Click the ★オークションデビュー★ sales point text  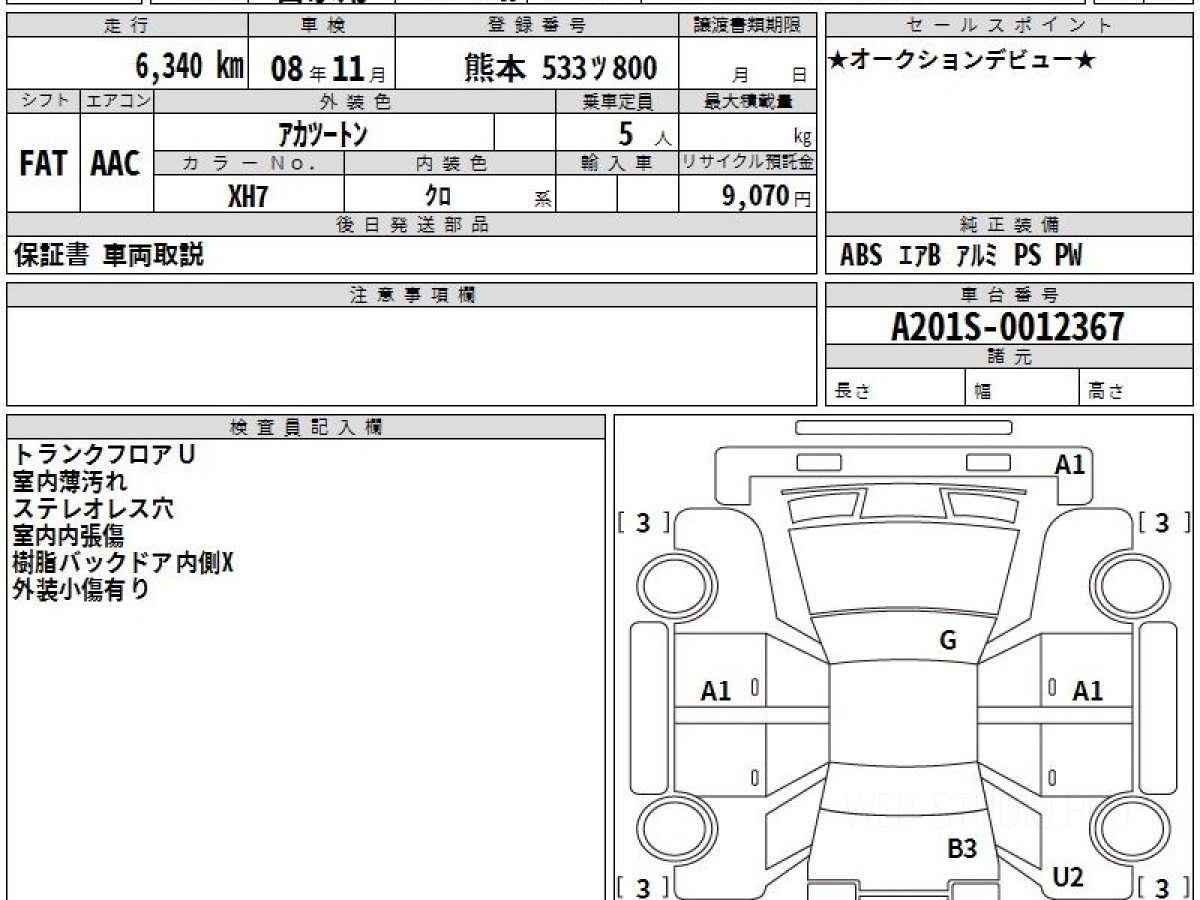962,61
